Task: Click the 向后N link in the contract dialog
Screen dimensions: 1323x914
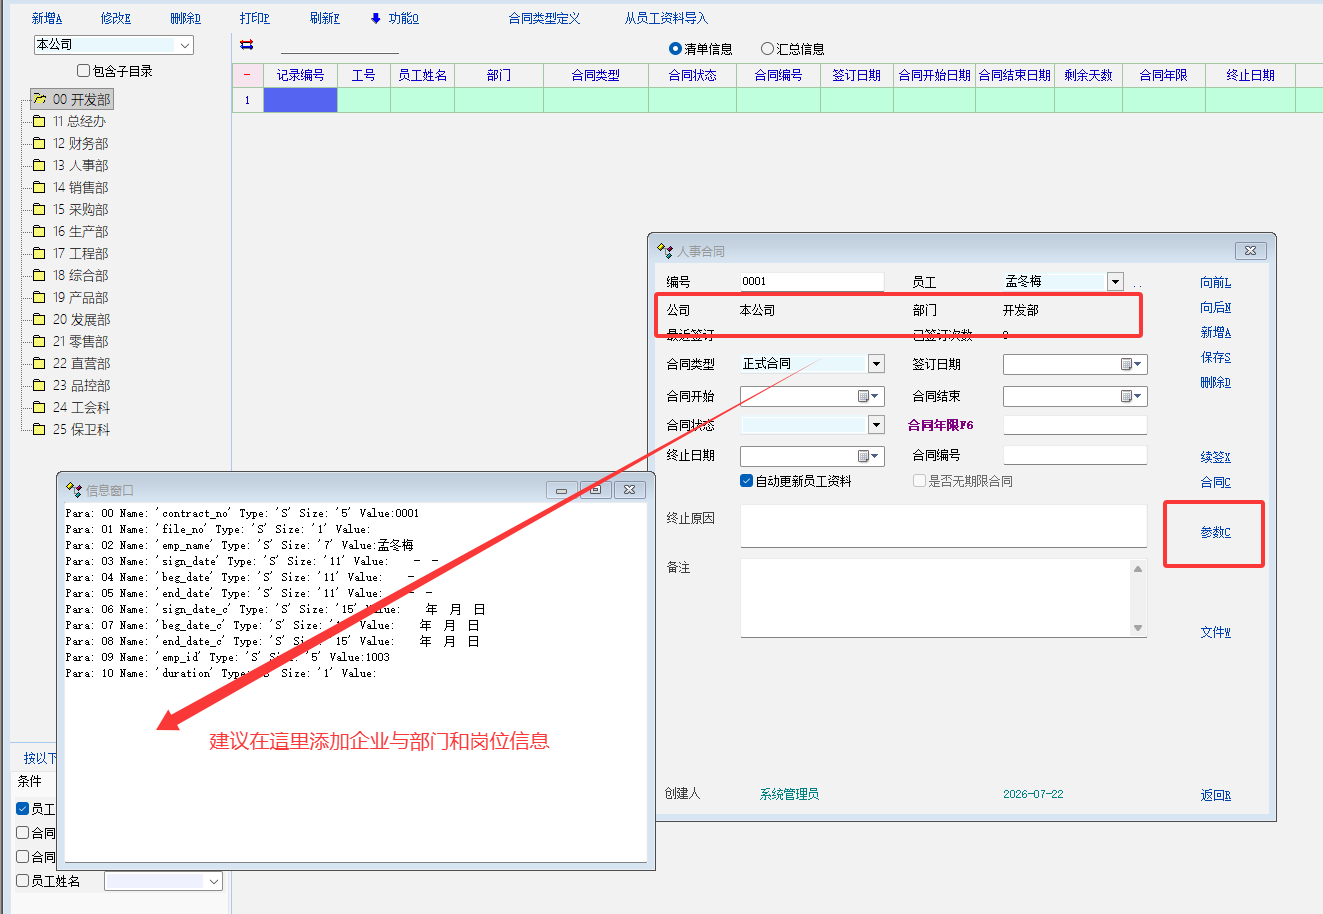Action: click(x=1216, y=308)
